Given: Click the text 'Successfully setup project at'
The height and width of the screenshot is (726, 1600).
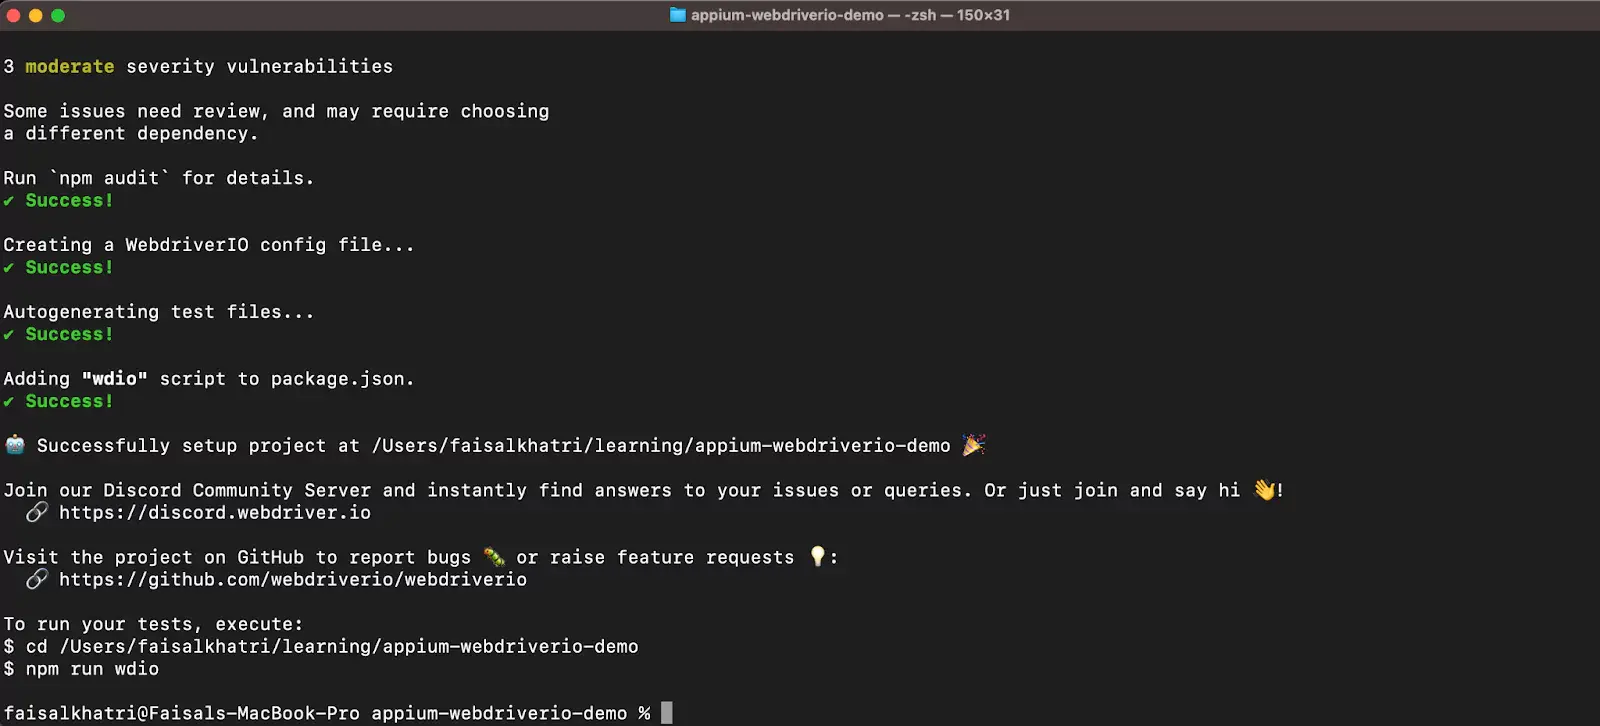Looking at the screenshot, I should click(198, 446).
